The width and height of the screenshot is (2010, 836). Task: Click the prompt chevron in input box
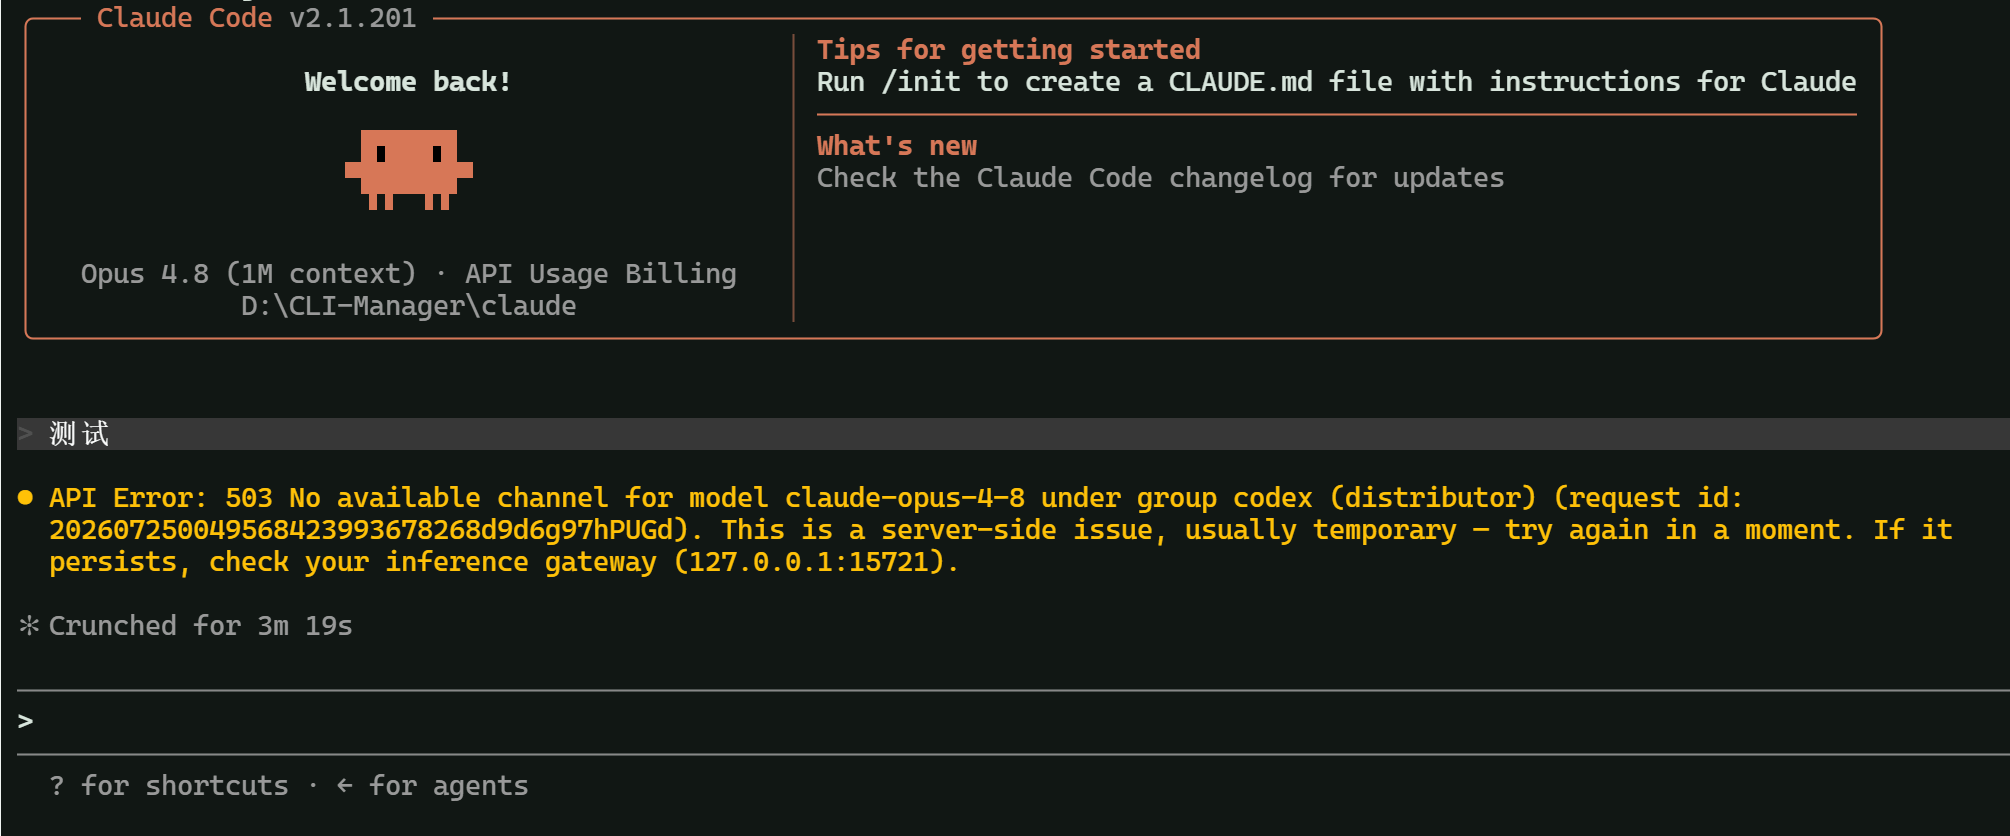coord(26,721)
